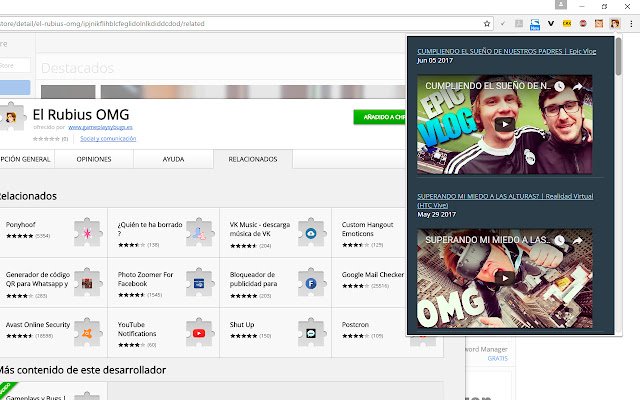Open 'Photo Zoomer For Facebook' listing title
The height and width of the screenshot is (400, 640).
point(145,279)
